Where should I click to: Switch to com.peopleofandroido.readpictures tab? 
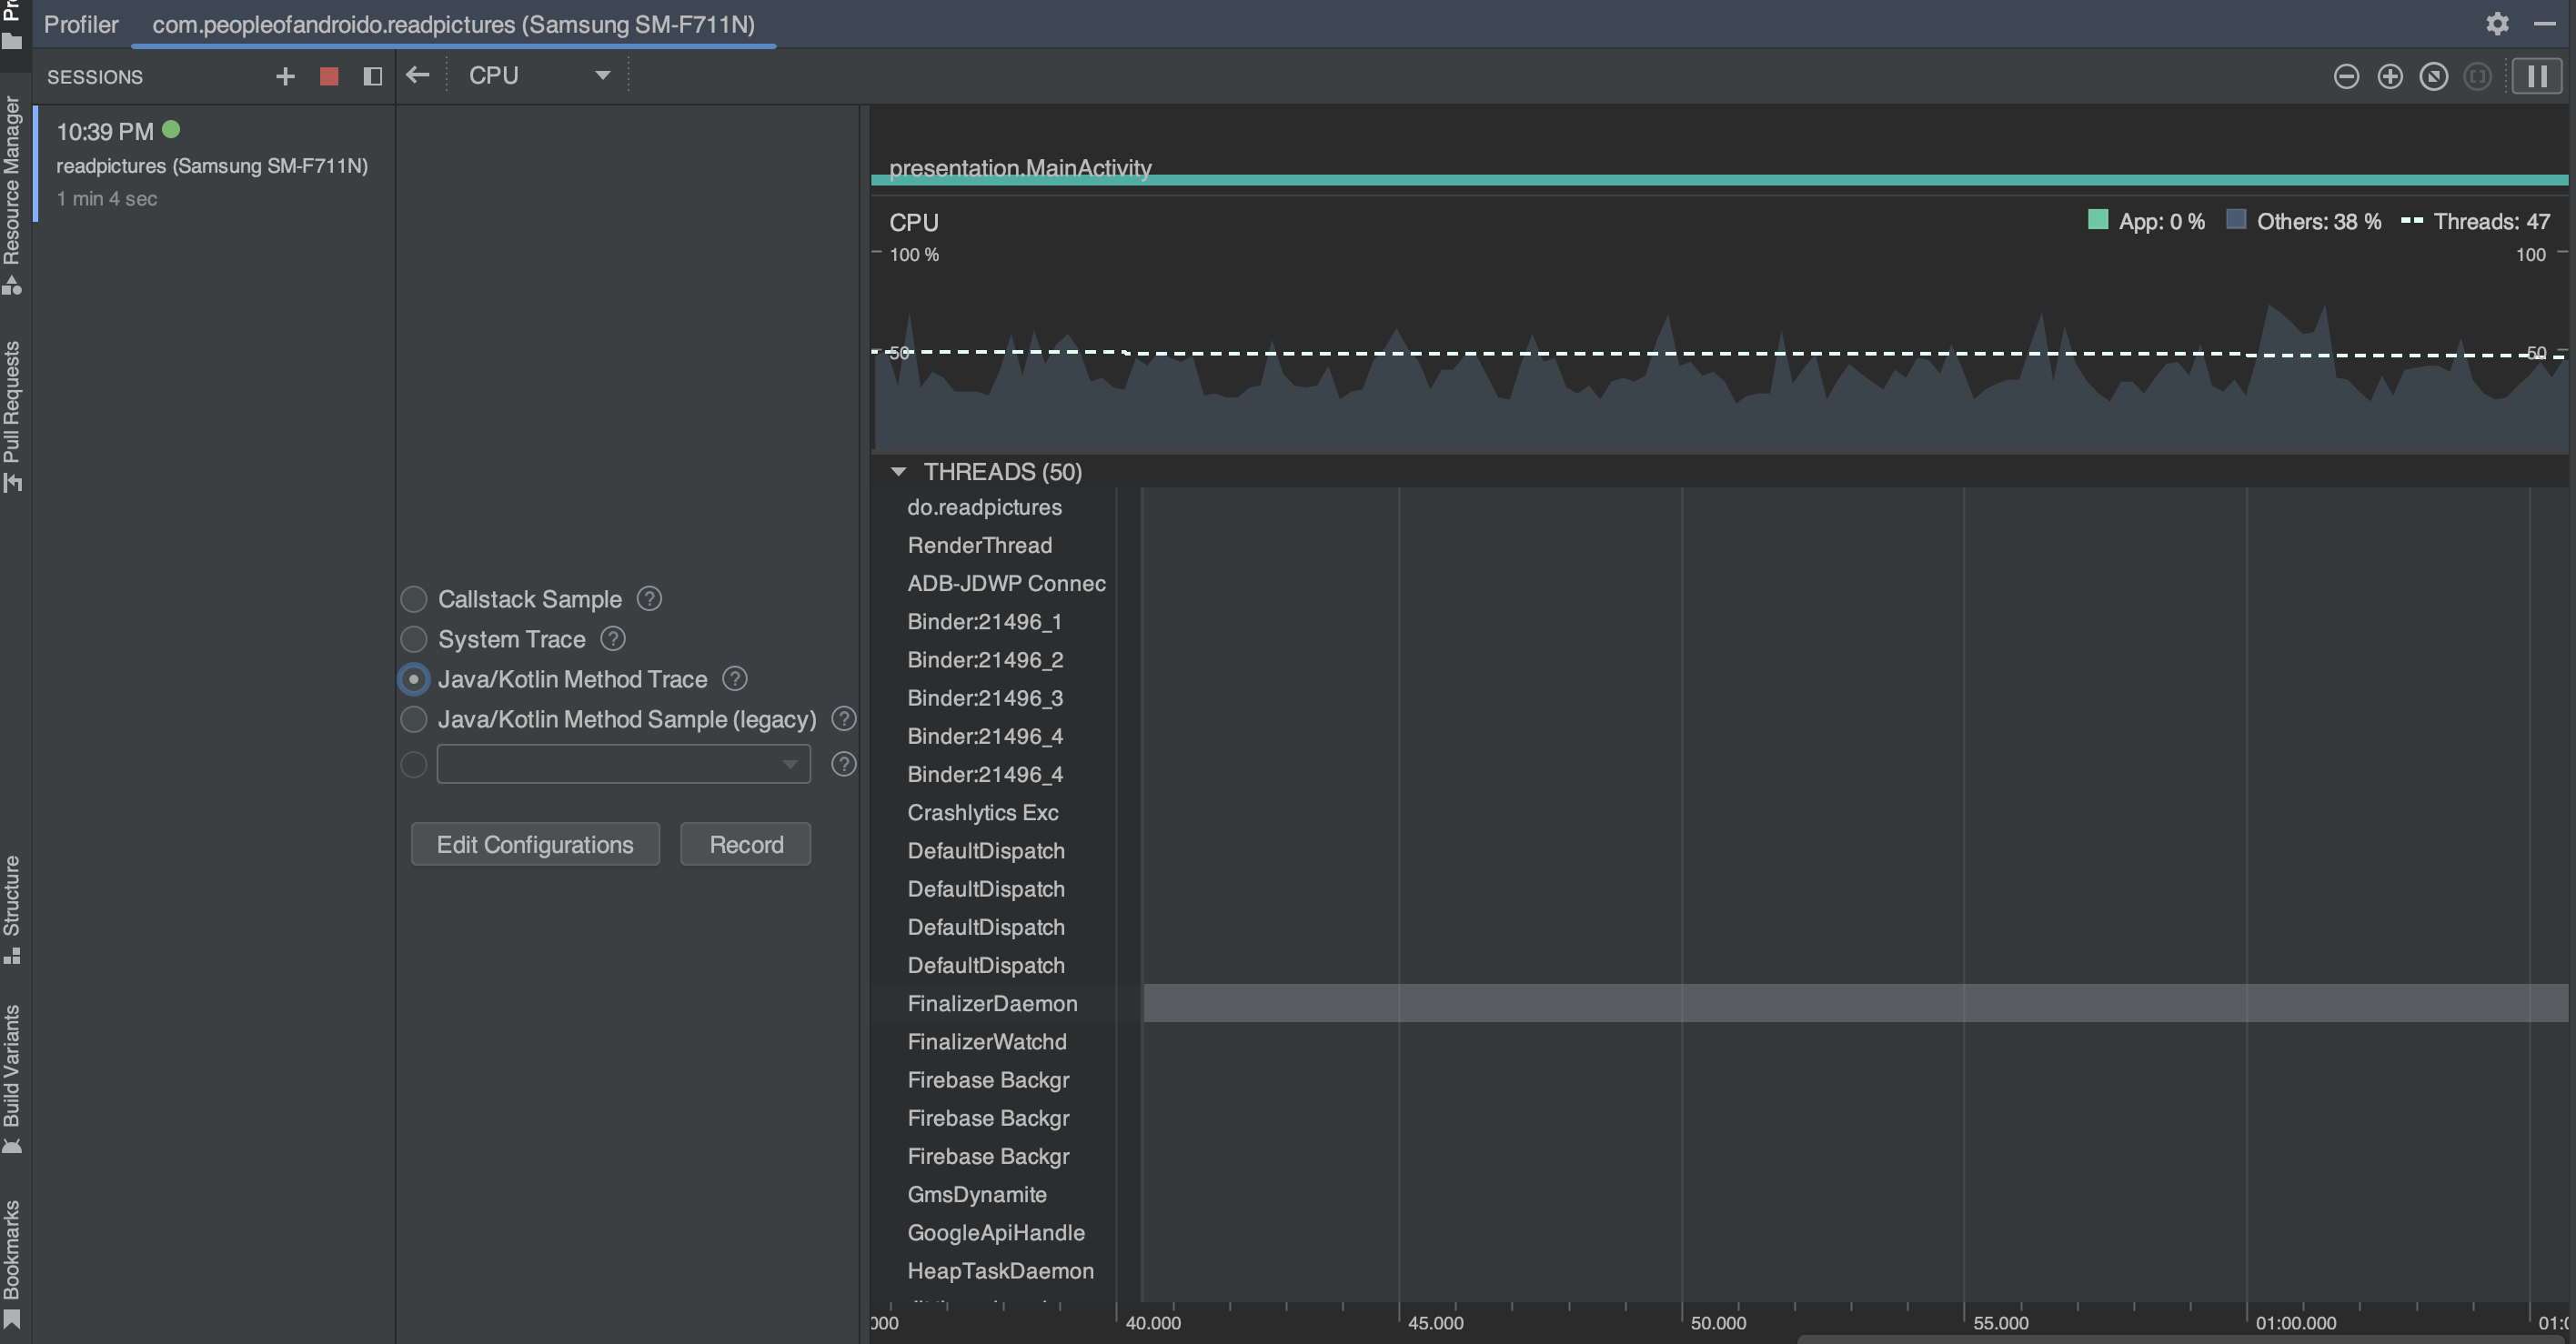[x=453, y=24]
